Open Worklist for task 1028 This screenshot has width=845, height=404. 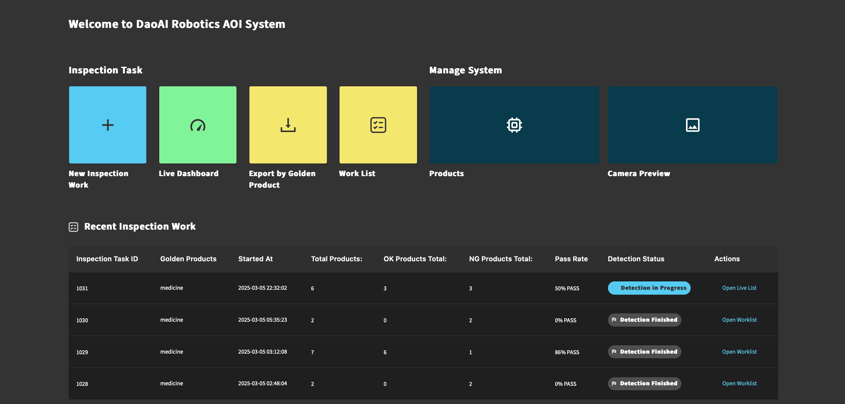(x=739, y=384)
